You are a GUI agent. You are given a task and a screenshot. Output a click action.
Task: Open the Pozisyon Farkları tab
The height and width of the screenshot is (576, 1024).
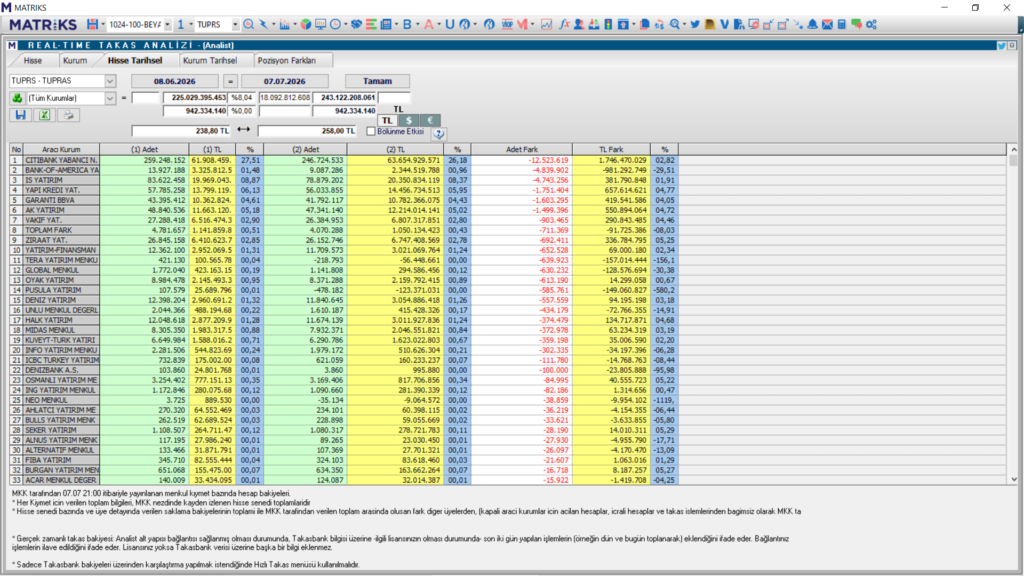coord(287,60)
